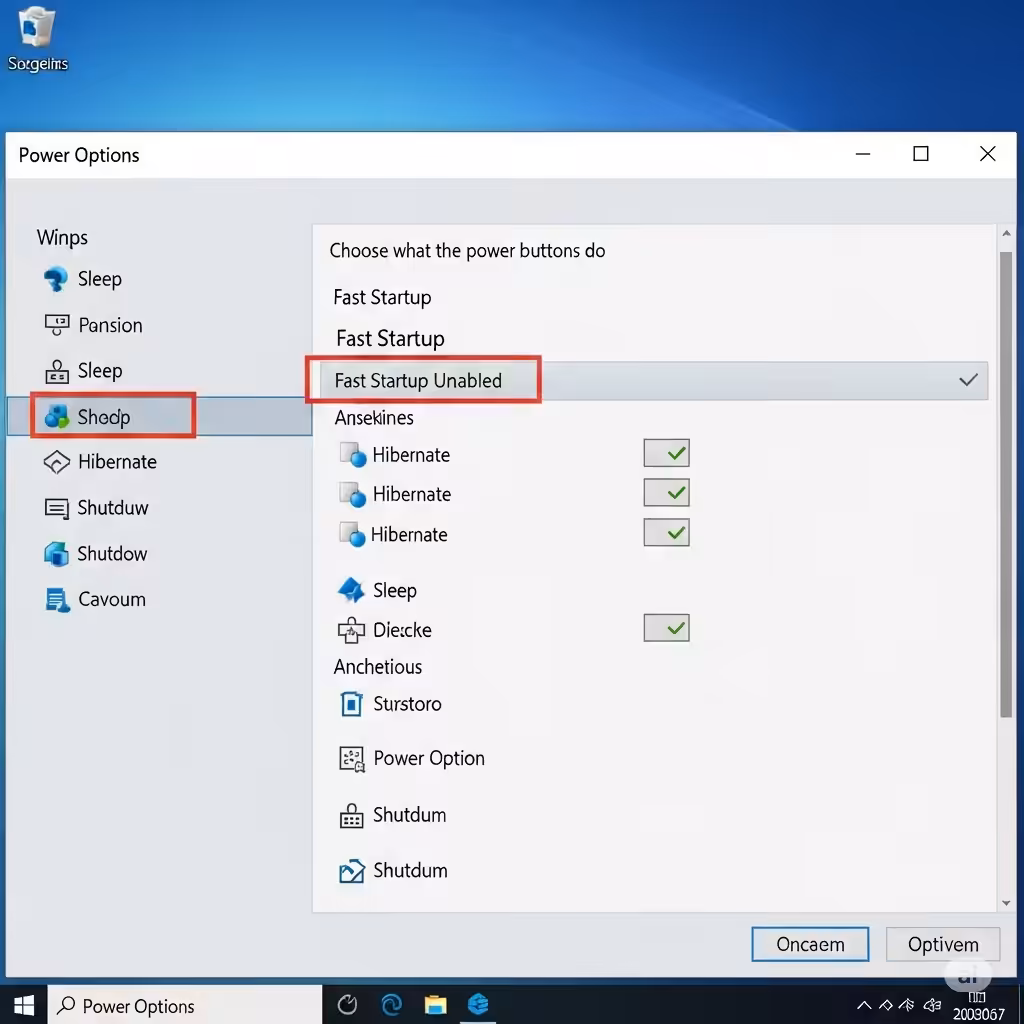The height and width of the screenshot is (1024, 1024).
Task: Click the 'Choose what the power buttons do' heading
Action: point(467,251)
